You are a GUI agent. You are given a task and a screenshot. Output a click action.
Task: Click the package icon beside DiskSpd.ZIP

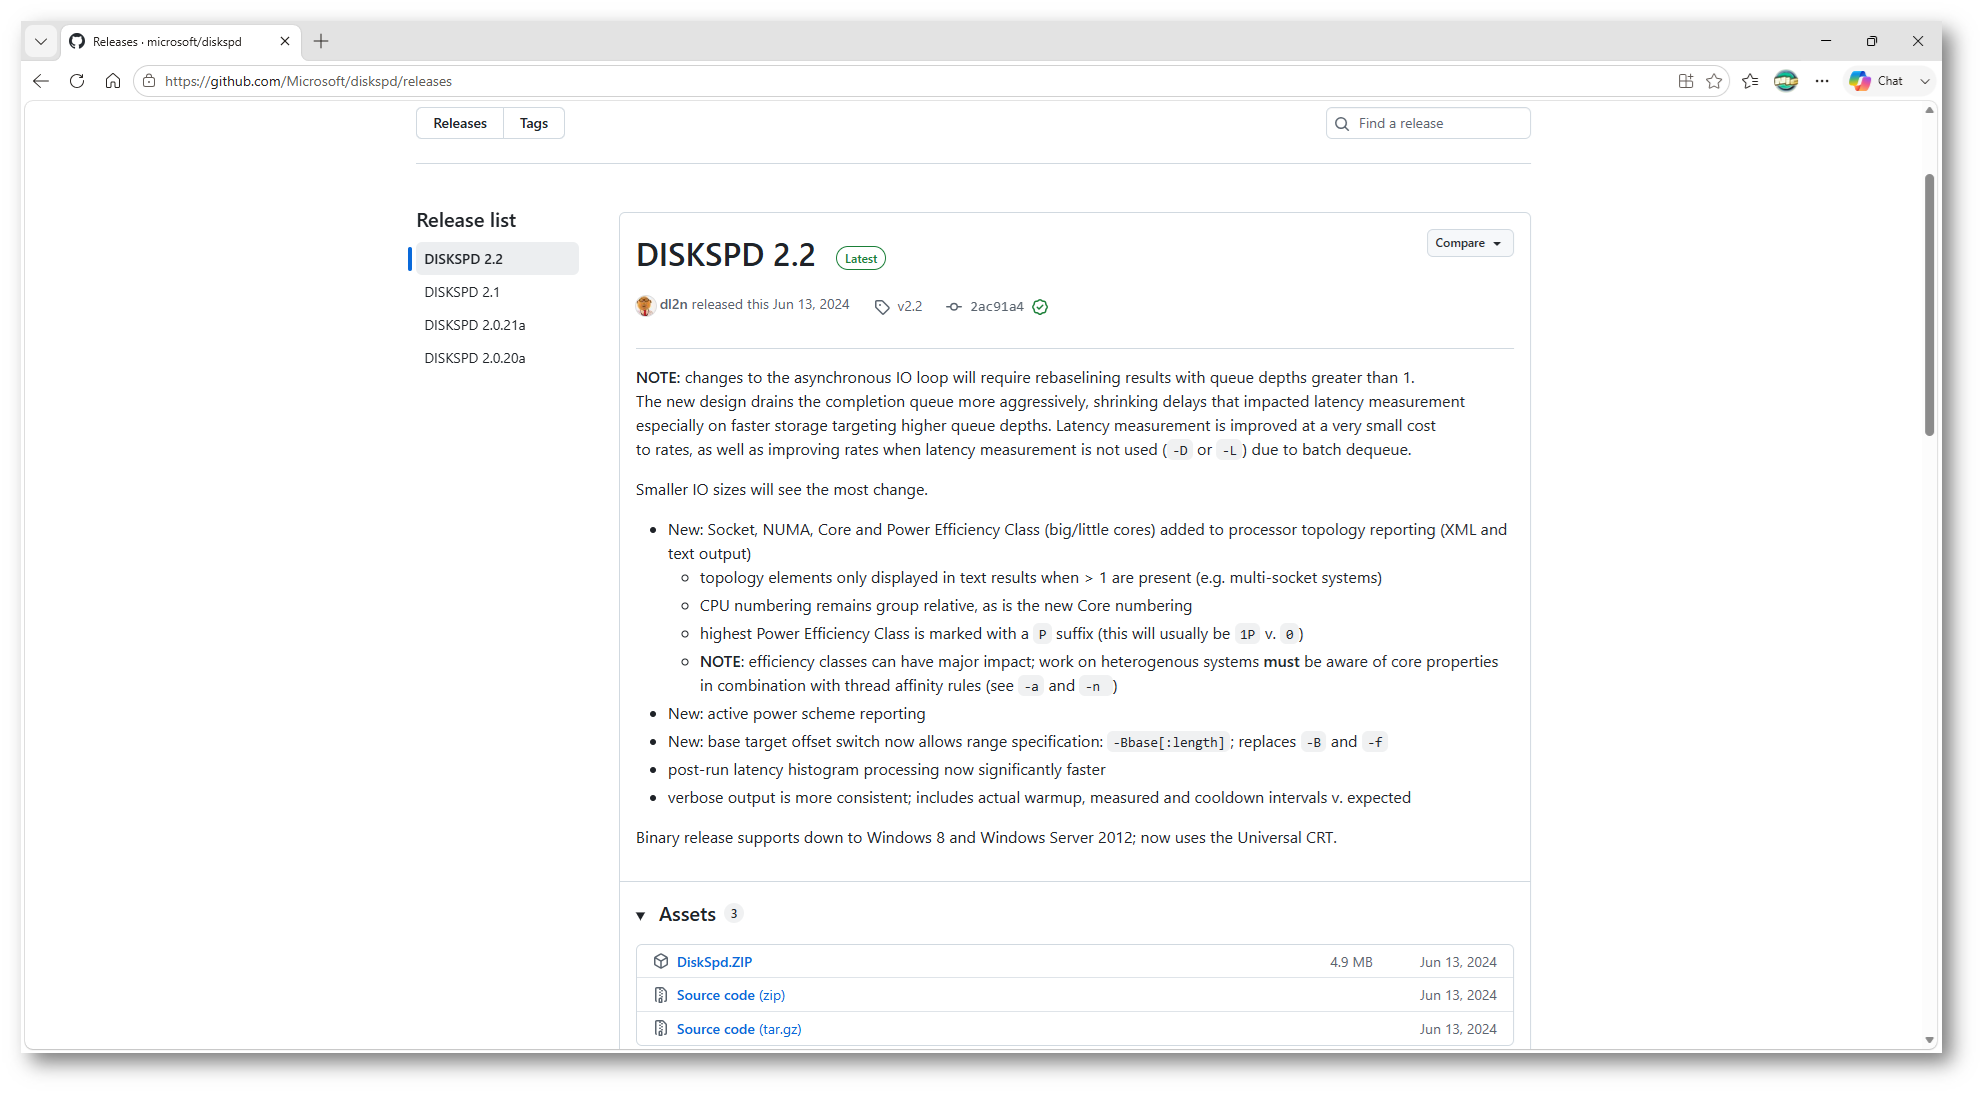point(661,961)
